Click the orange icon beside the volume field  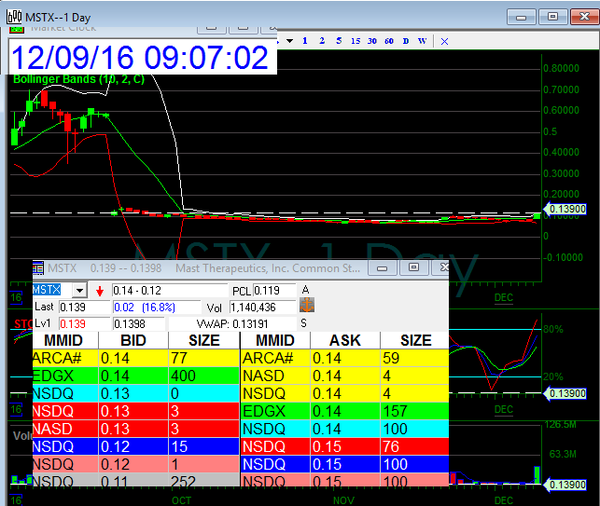308,306
